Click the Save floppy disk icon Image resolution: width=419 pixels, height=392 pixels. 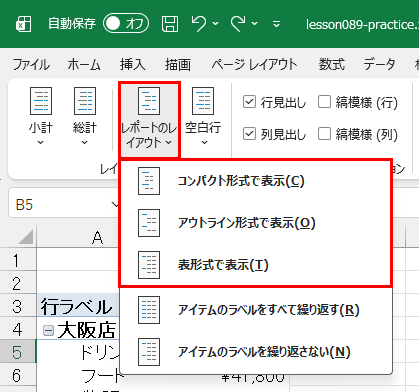click(170, 24)
